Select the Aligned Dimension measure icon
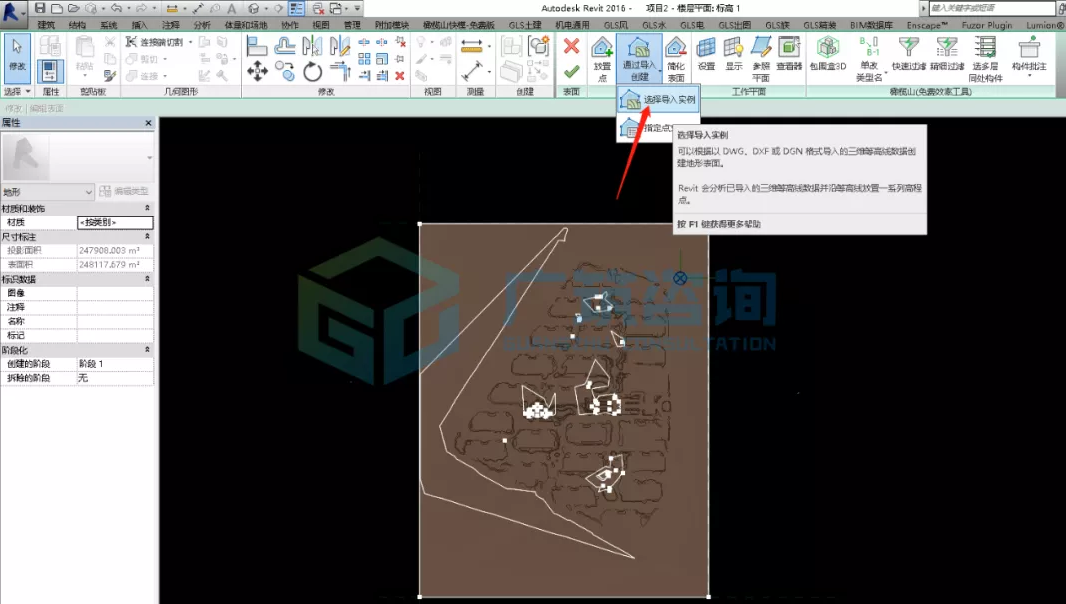The image size is (1066, 604). click(471, 46)
